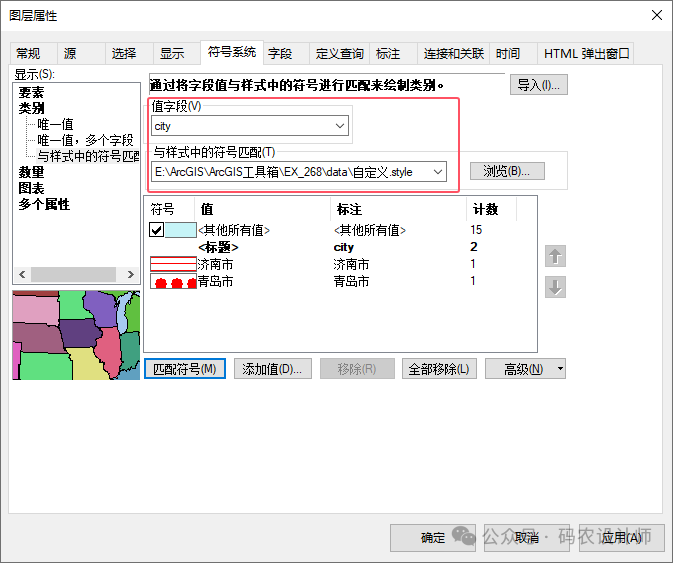Select 唯一值 in the display tree

[55, 124]
